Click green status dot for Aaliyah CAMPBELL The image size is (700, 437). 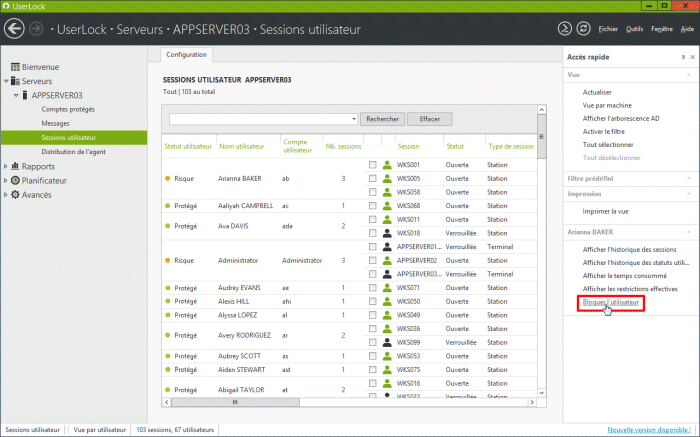coord(168,206)
